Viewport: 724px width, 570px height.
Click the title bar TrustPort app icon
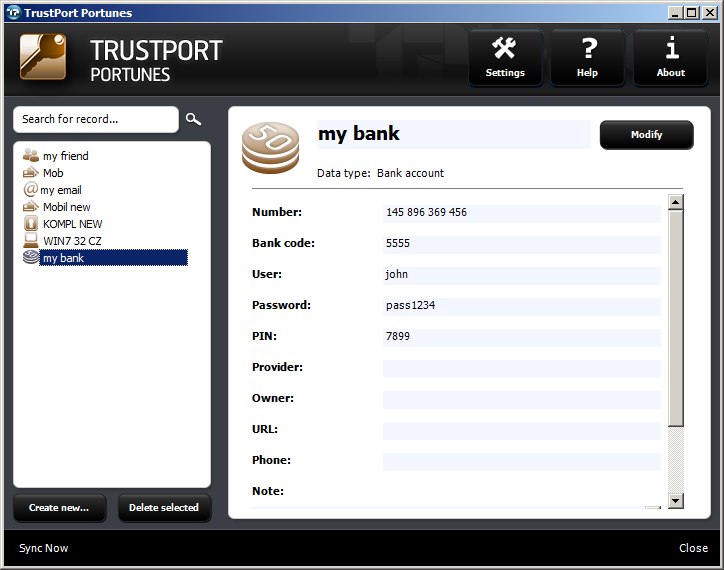click(x=14, y=12)
